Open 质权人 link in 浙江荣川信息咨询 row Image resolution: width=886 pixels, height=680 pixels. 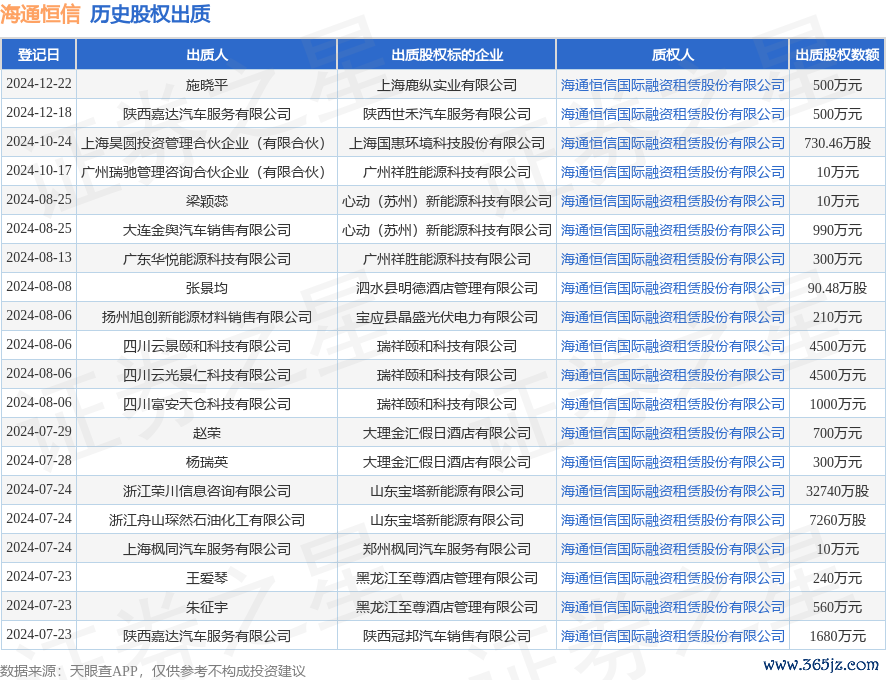pos(672,491)
